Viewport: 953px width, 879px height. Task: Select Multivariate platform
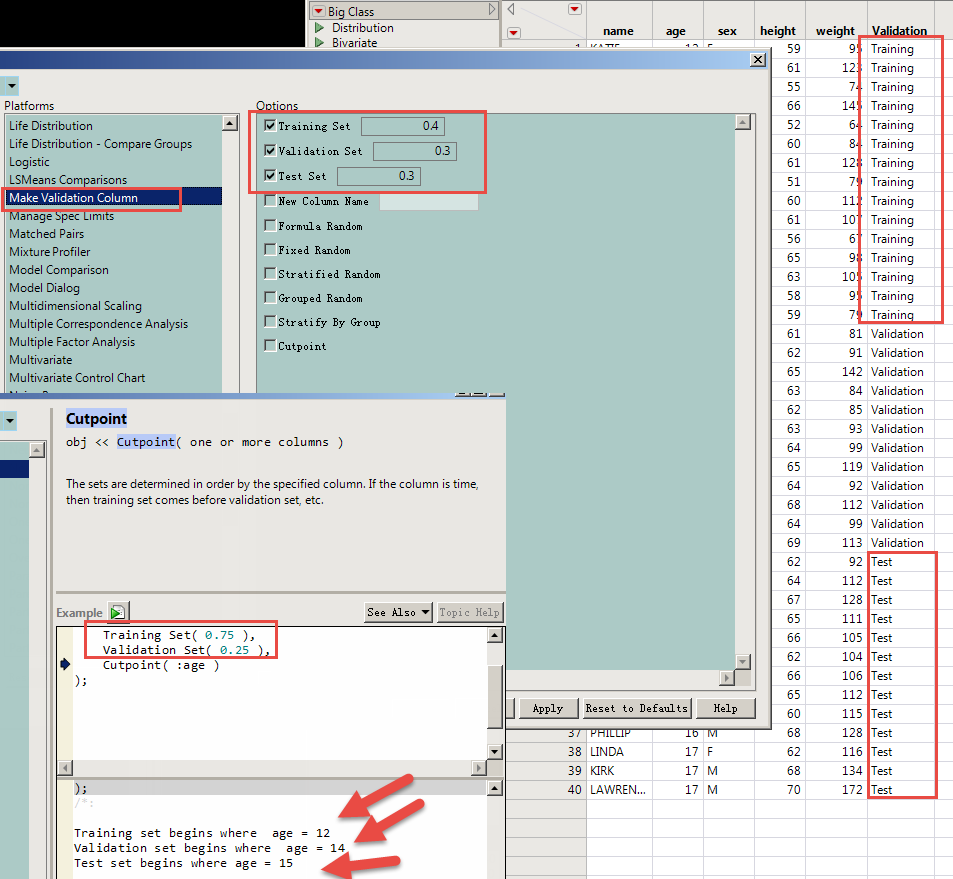pyautogui.click(x=41, y=360)
